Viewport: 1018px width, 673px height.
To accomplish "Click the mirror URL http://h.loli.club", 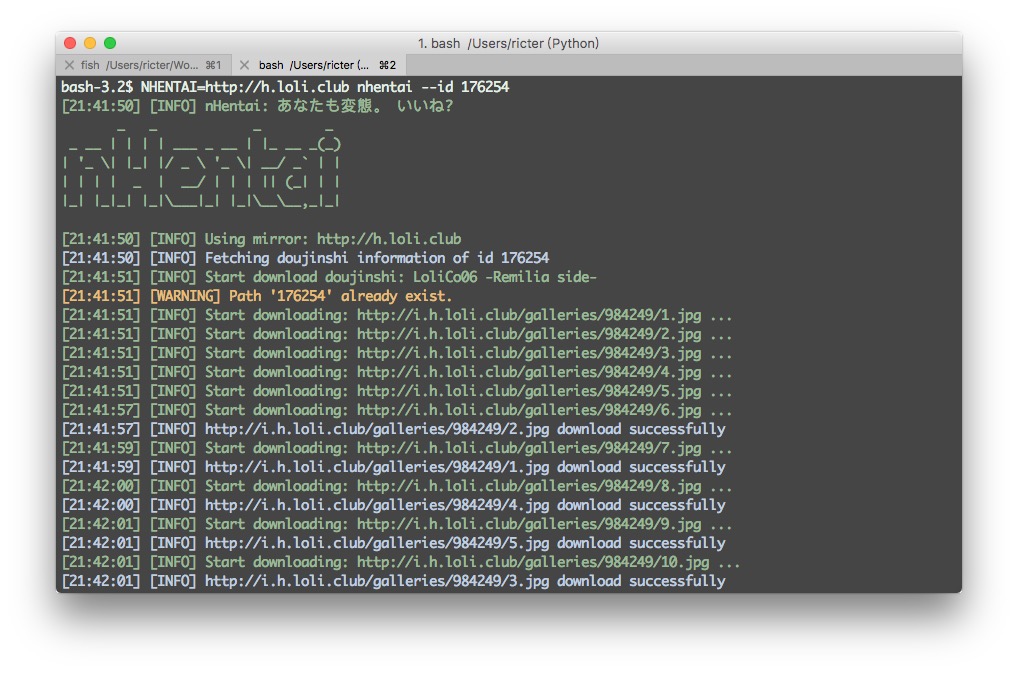I will click(x=389, y=239).
